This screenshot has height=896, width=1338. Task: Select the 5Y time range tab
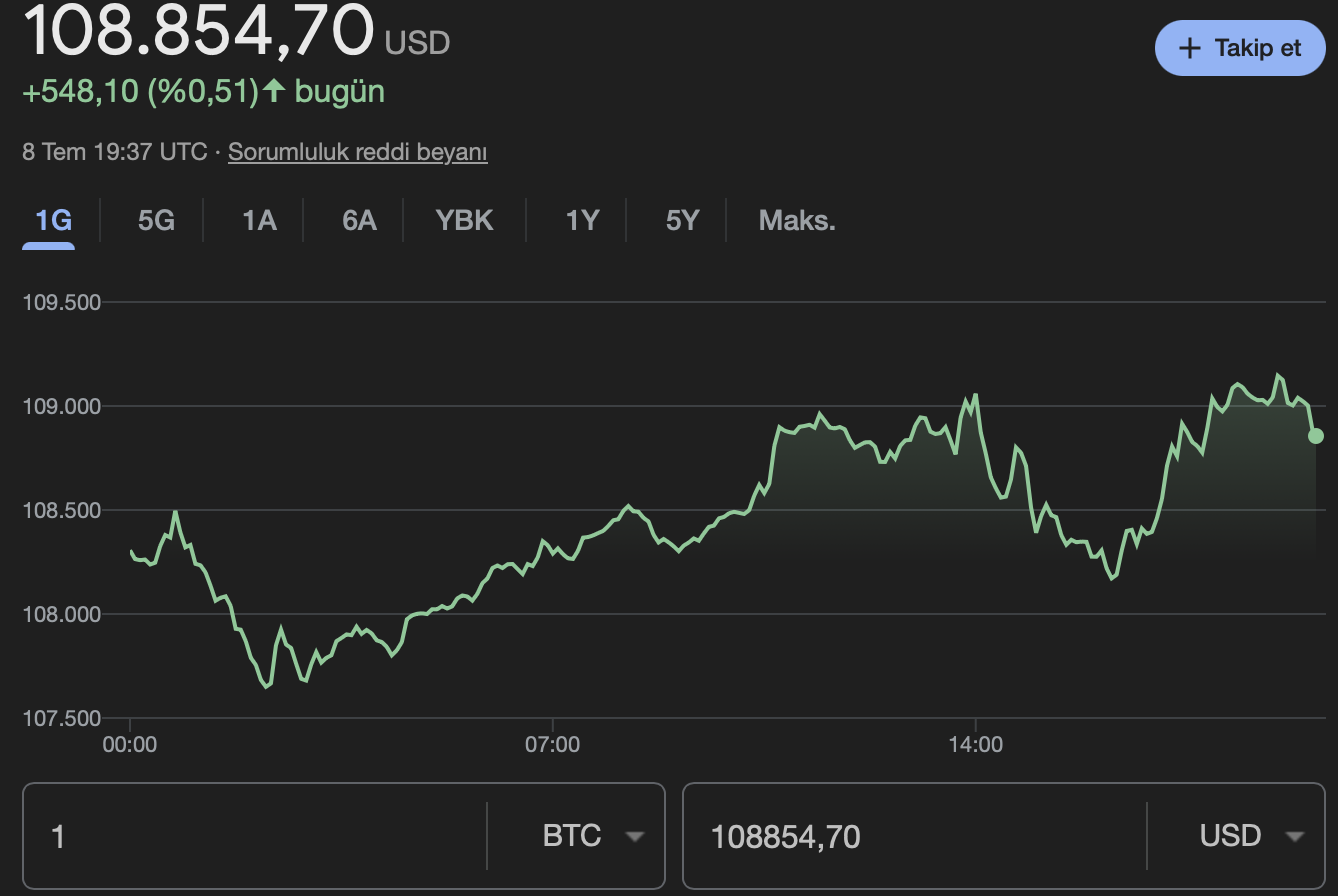coord(682,220)
